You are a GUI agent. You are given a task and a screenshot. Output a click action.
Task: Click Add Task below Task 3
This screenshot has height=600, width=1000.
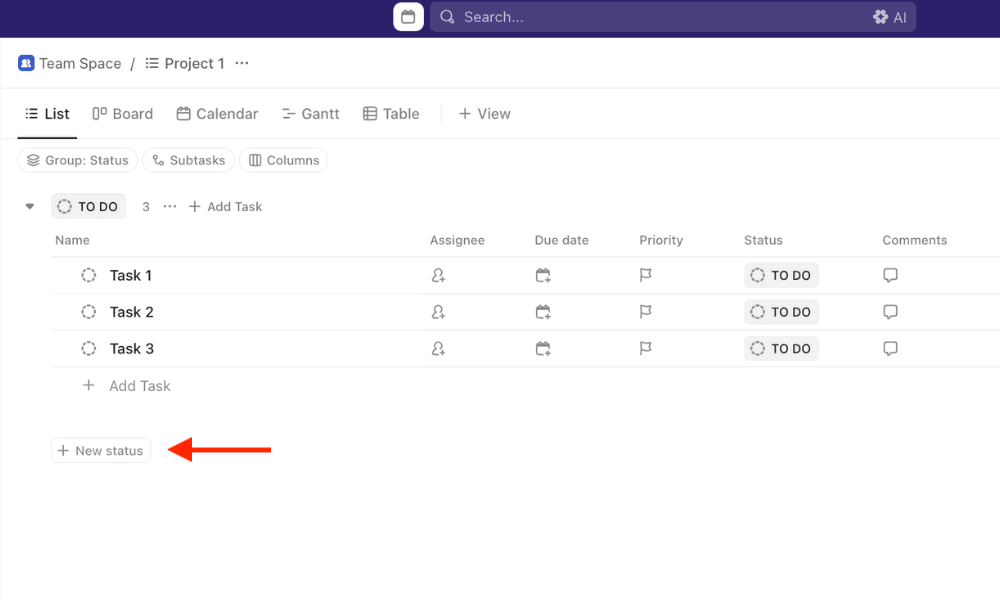[127, 386]
